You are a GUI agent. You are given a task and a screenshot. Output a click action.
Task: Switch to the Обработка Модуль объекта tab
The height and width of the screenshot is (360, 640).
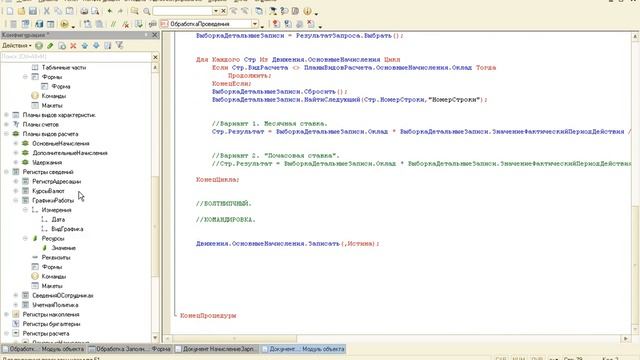[x=43, y=349]
